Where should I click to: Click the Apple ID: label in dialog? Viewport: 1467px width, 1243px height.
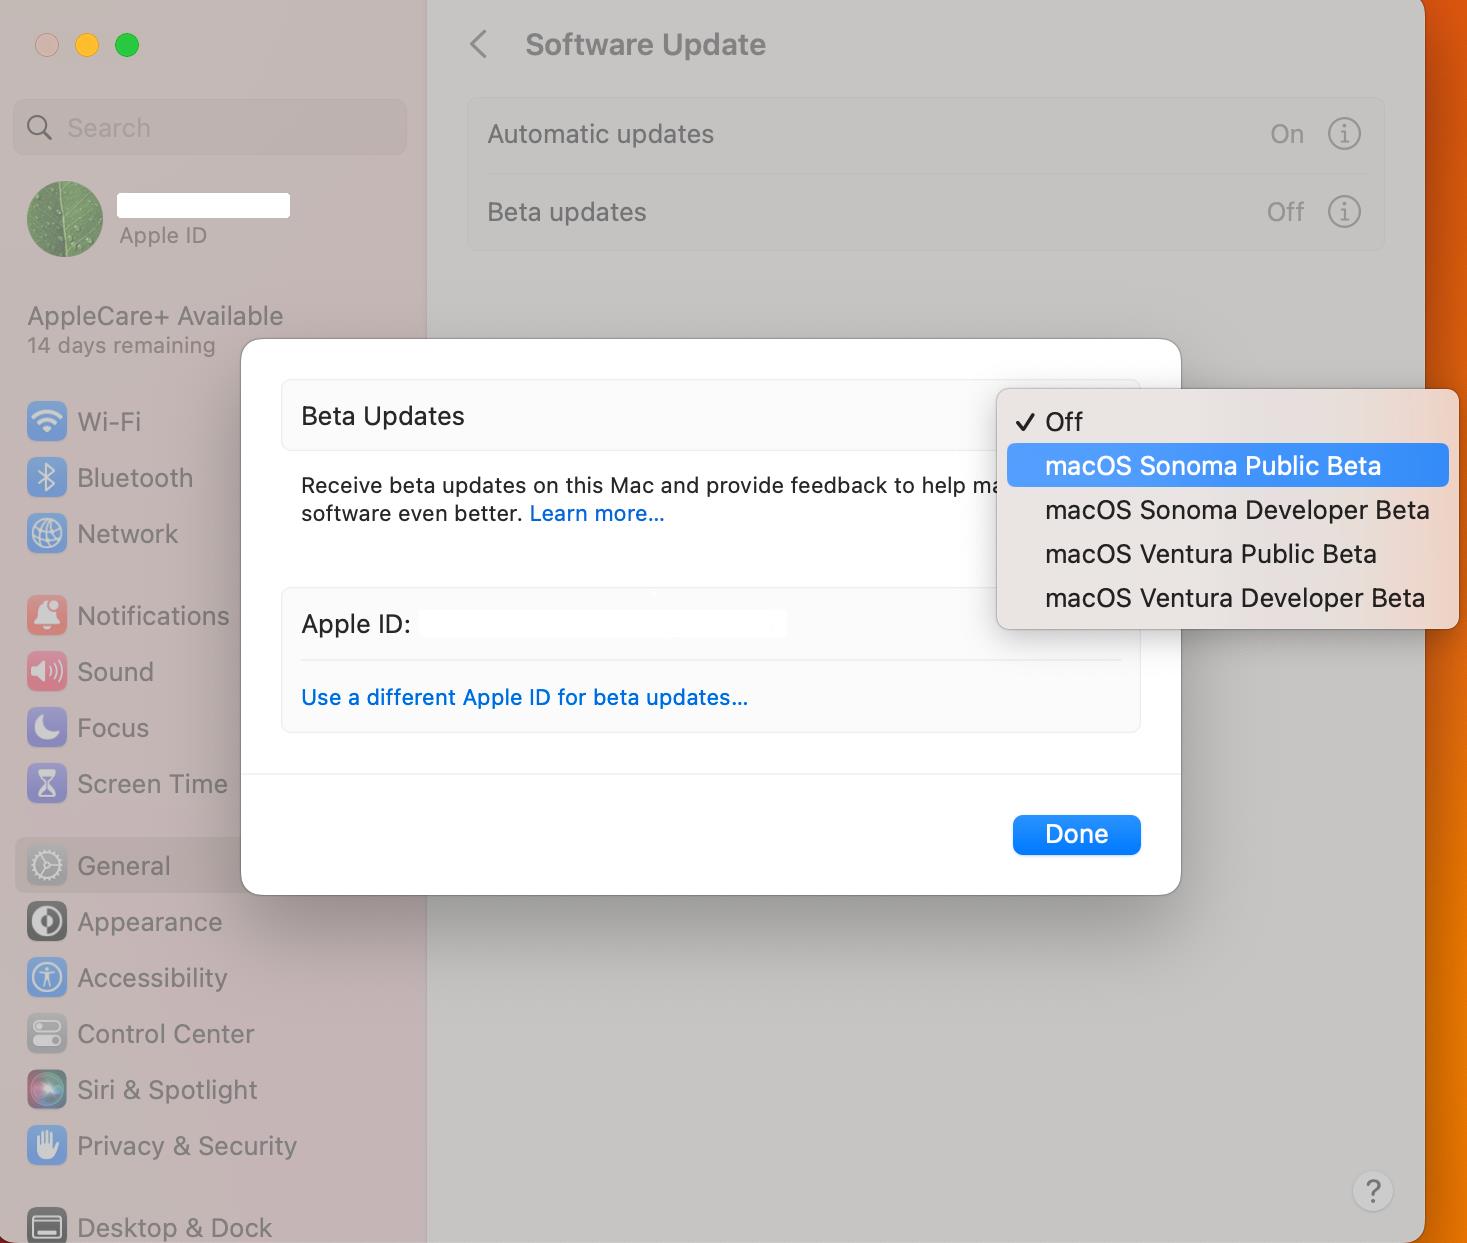[x=355, y=623]
